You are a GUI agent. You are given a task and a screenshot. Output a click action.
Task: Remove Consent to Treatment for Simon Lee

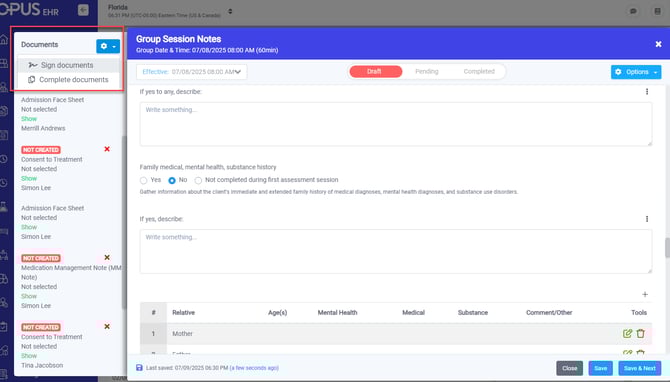[107, 149]
